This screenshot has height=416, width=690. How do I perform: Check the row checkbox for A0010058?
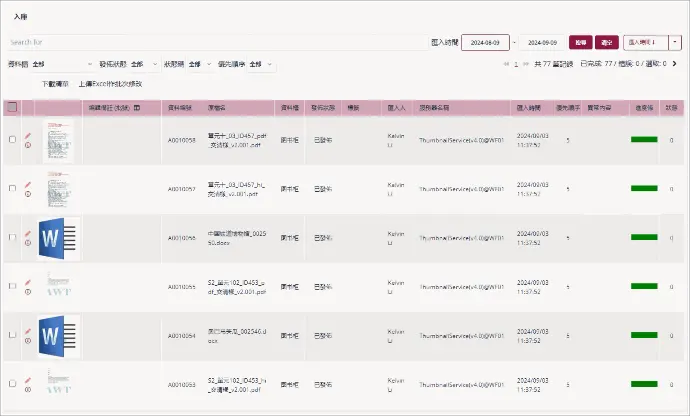point(12,140)
